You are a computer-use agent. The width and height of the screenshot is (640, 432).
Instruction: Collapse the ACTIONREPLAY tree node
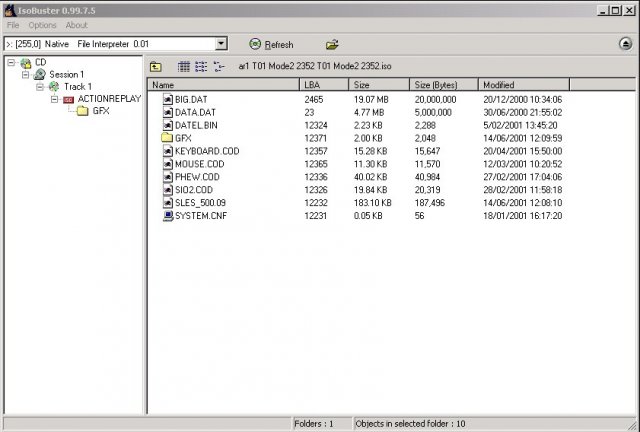point(54,99)
